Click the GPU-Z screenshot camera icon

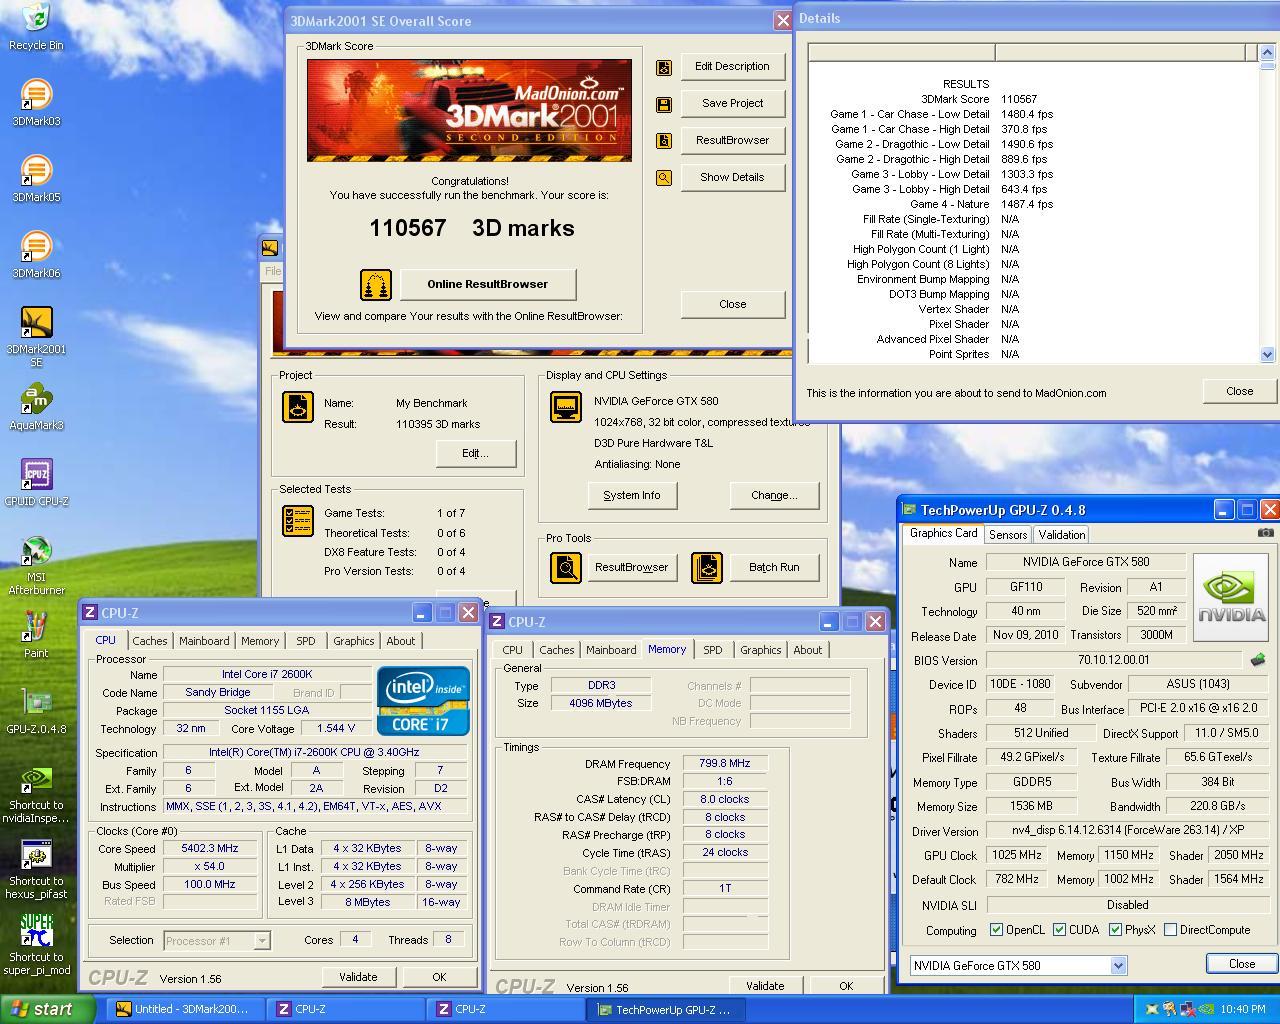[x=1266, y=533]
